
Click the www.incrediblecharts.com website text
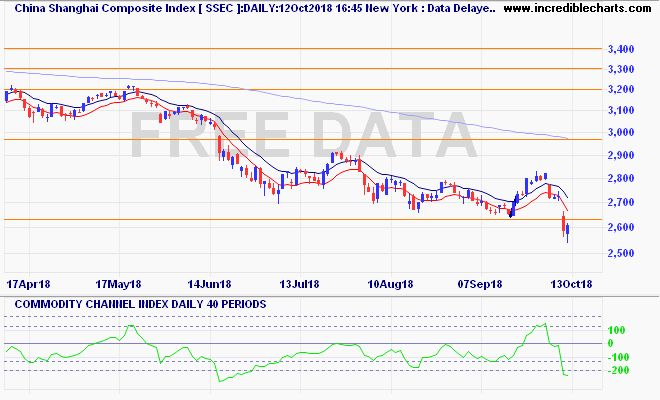pyautogui.click(x=577, y=8)
